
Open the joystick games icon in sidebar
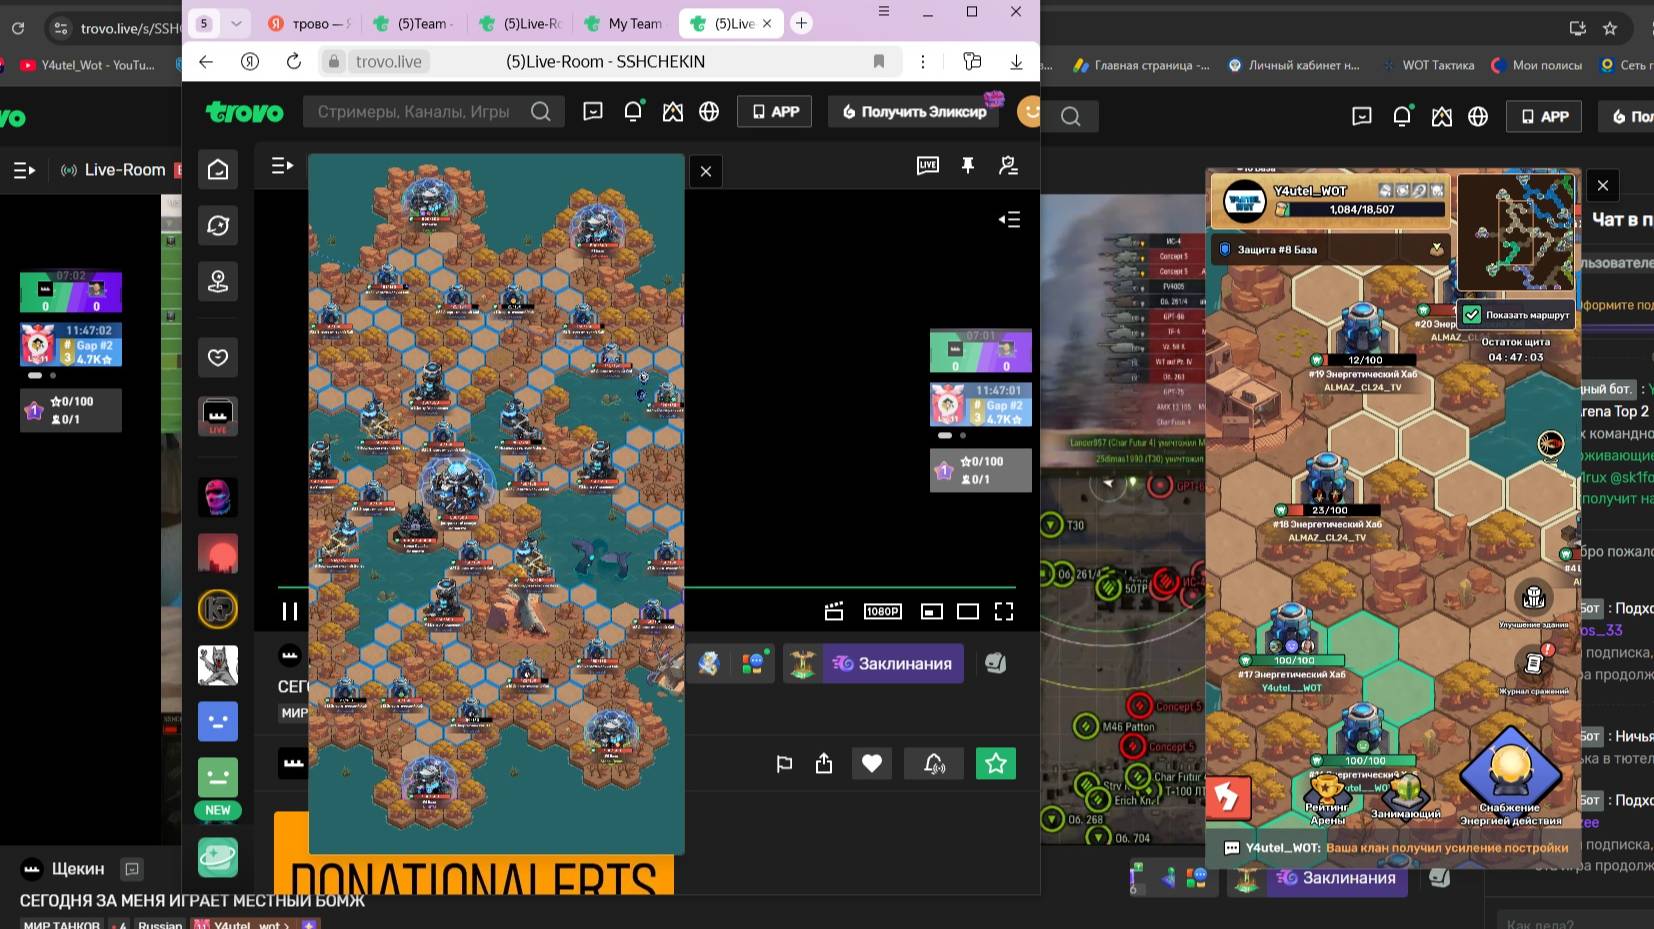click(x=218, y=282)
